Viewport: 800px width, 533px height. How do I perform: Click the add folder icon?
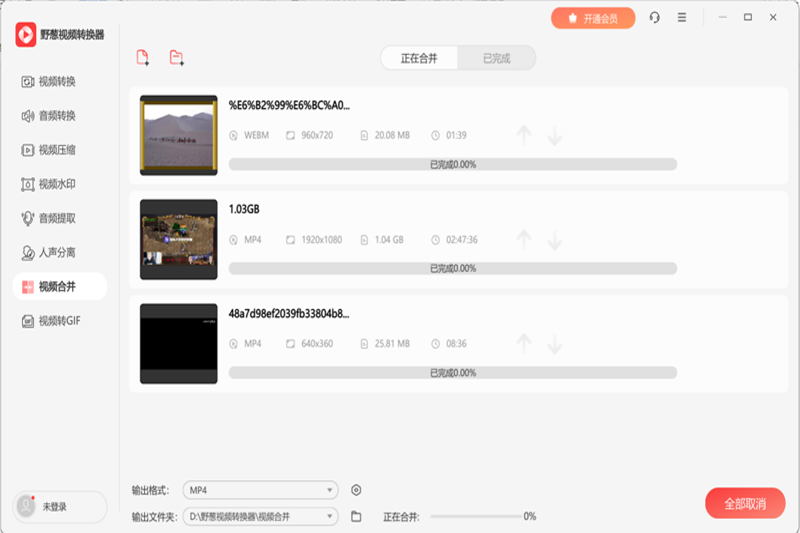[x=176, y=58]
